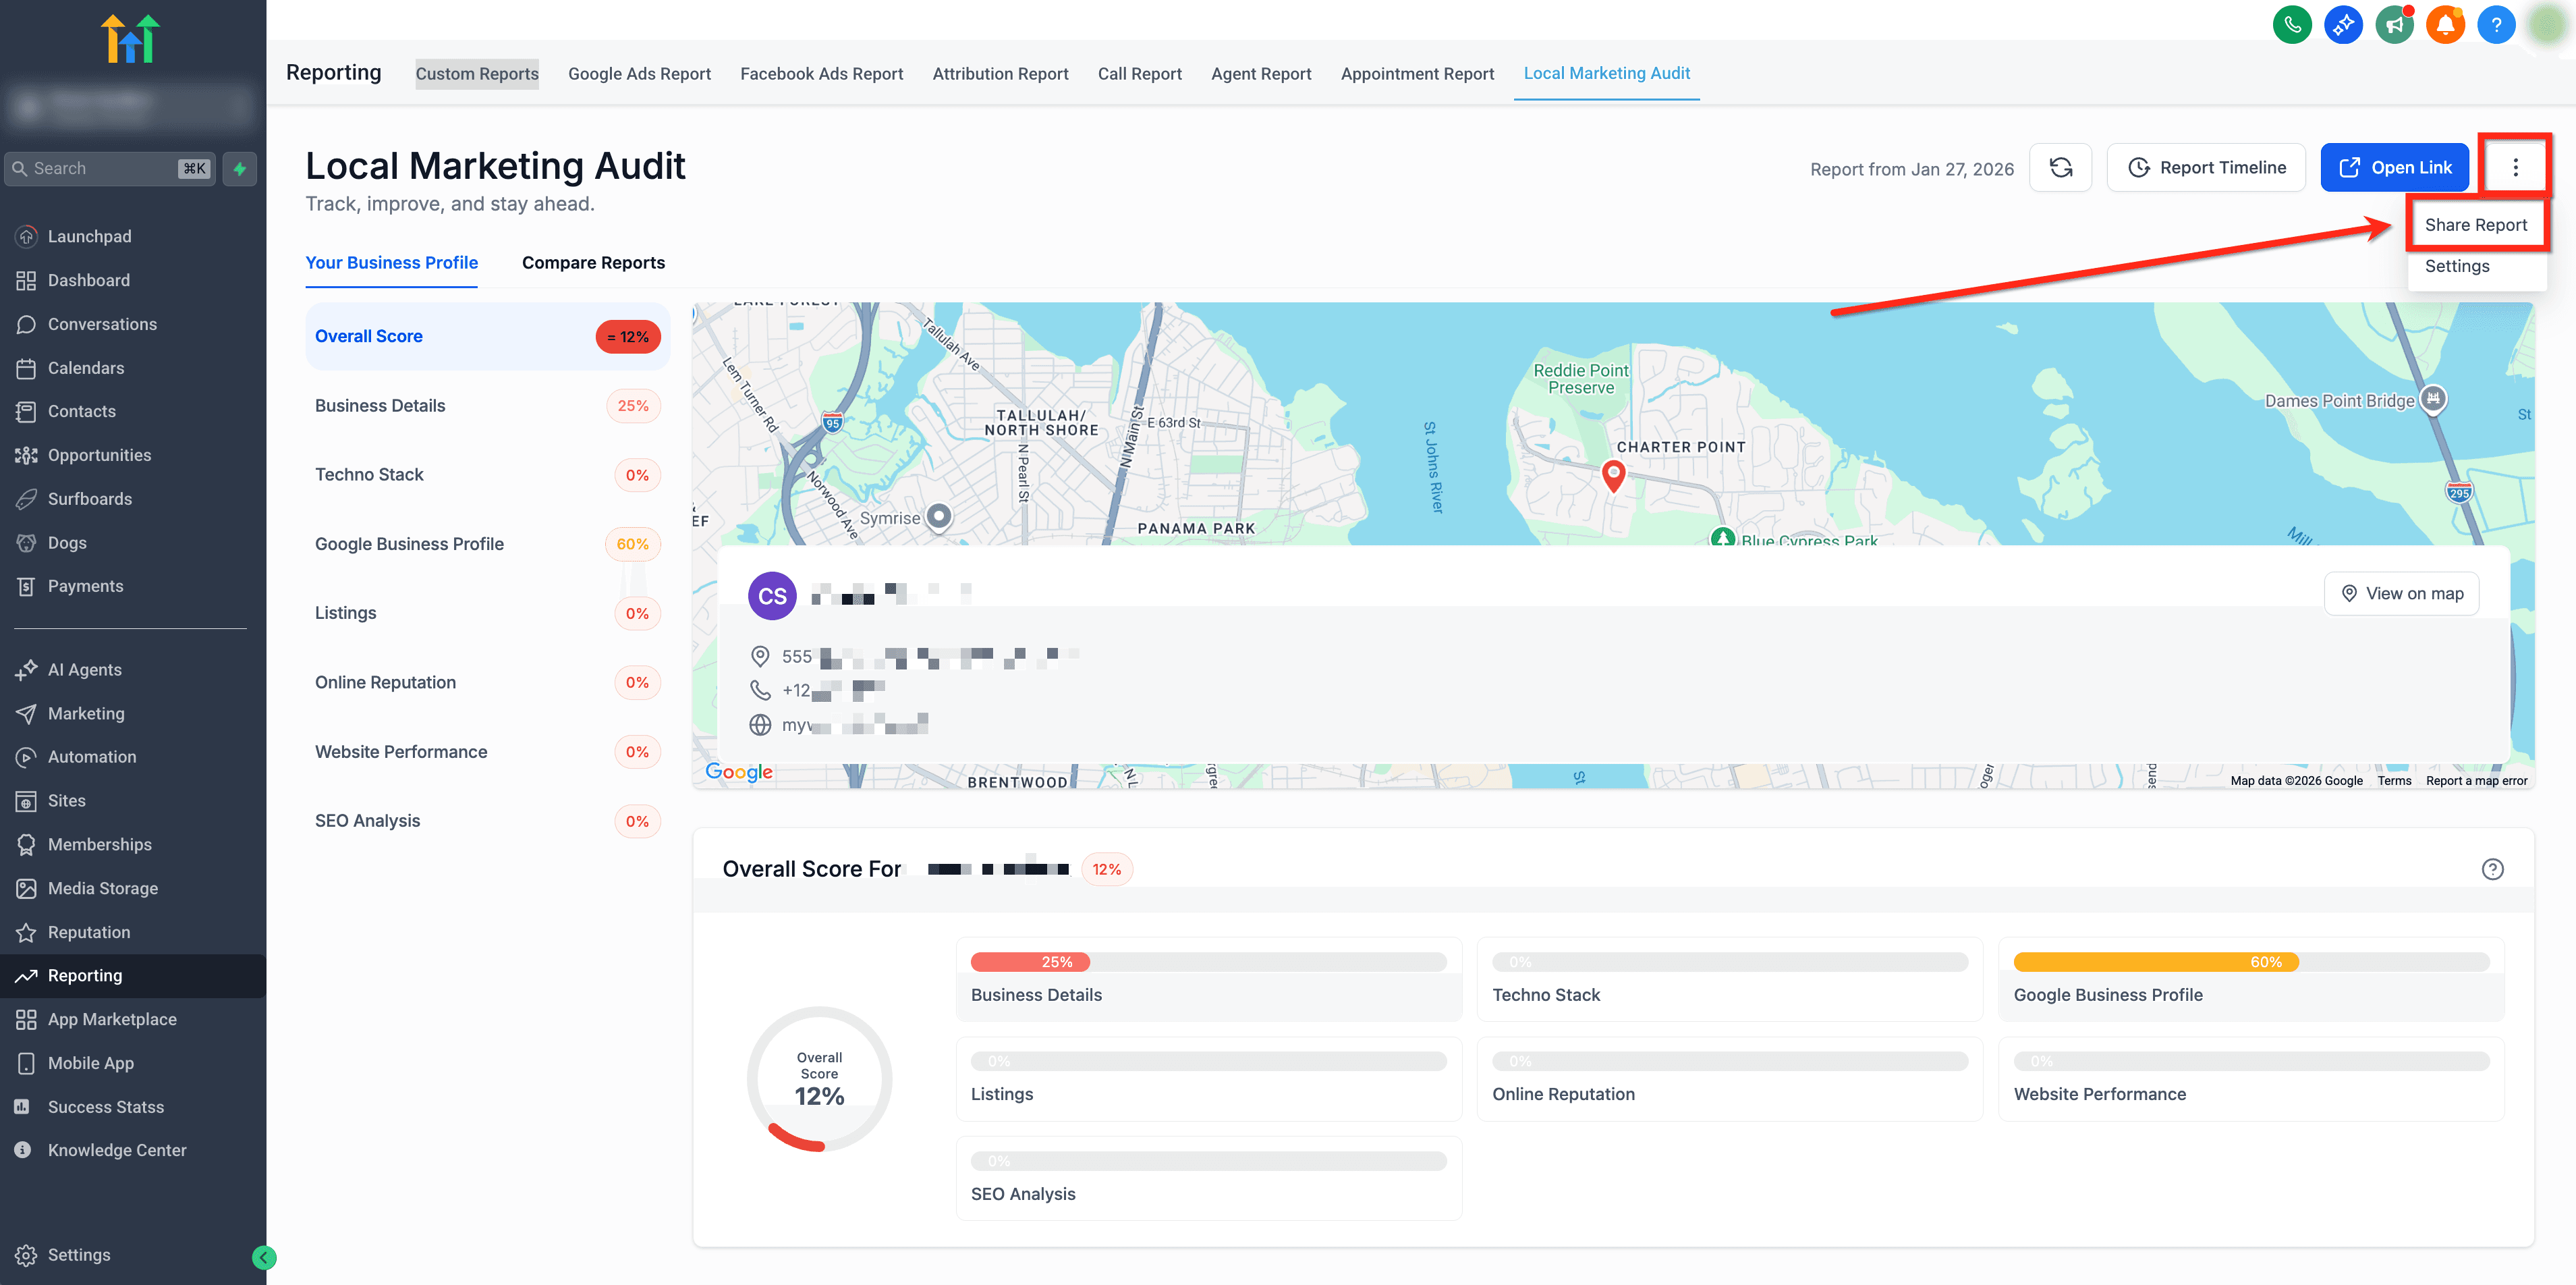Select Website Performance in the audit list

click(488, 751)
